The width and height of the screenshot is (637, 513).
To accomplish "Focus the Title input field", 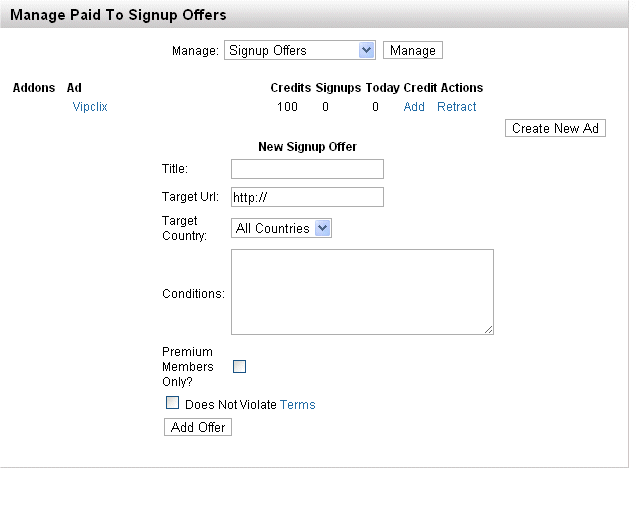I will click(x=307, y=169).
